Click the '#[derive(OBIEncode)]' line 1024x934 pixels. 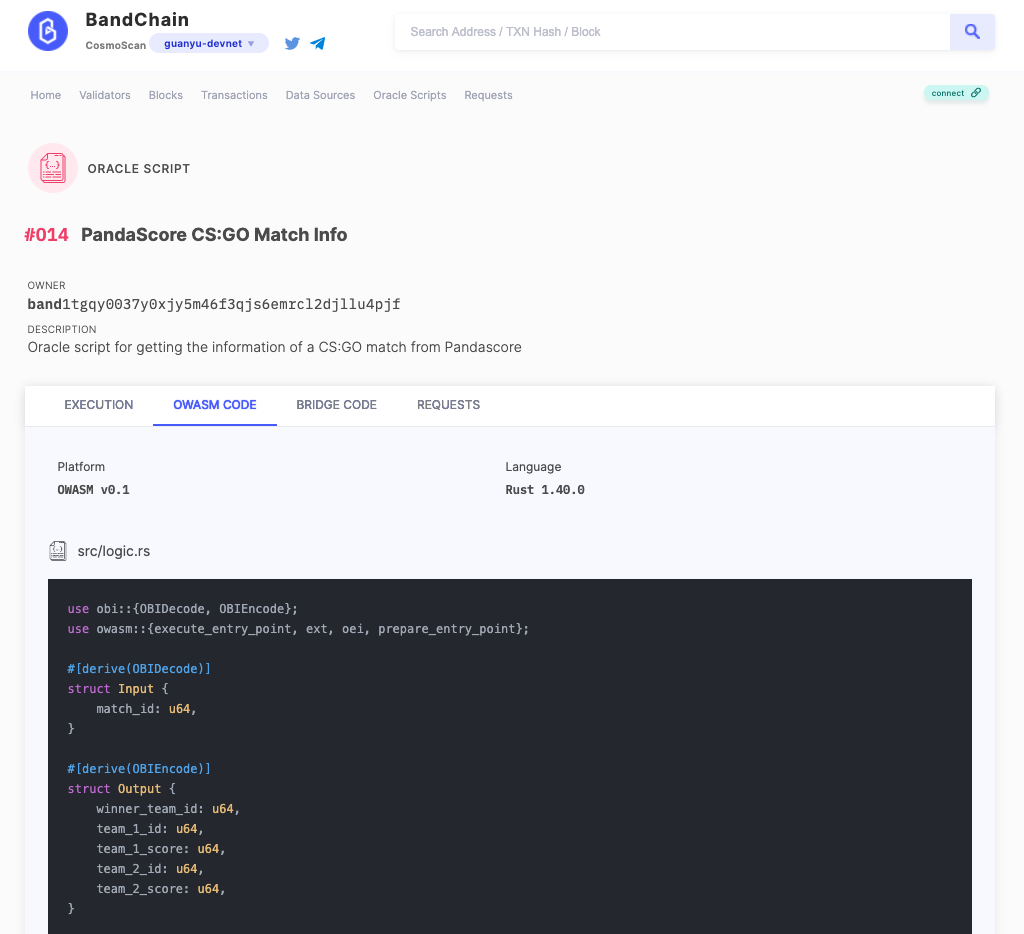tap(139, 769)
